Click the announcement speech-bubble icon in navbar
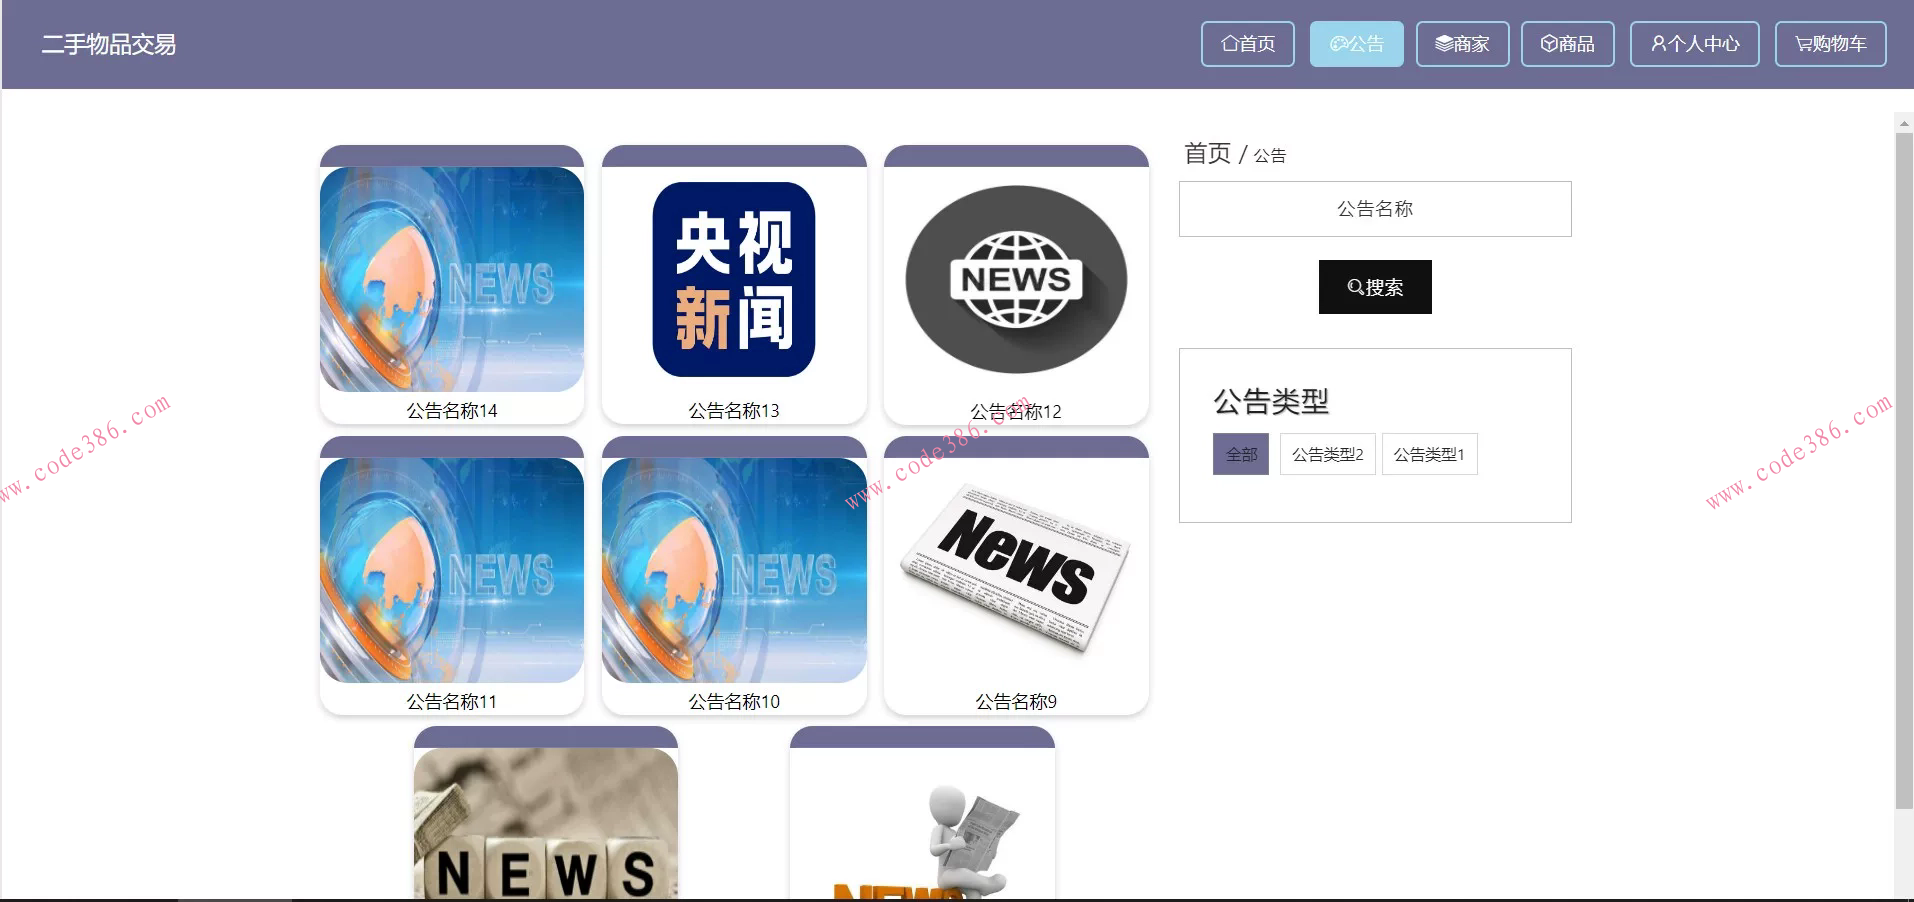 click(x=1338, y=43)
